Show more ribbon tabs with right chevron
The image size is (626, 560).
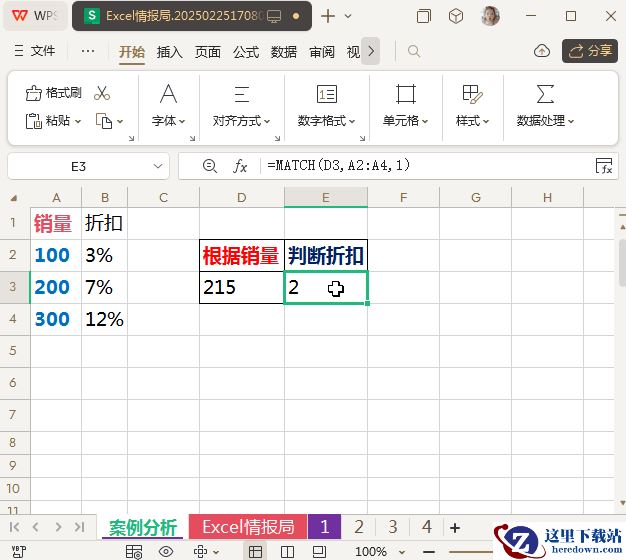[x=371, y=51]
